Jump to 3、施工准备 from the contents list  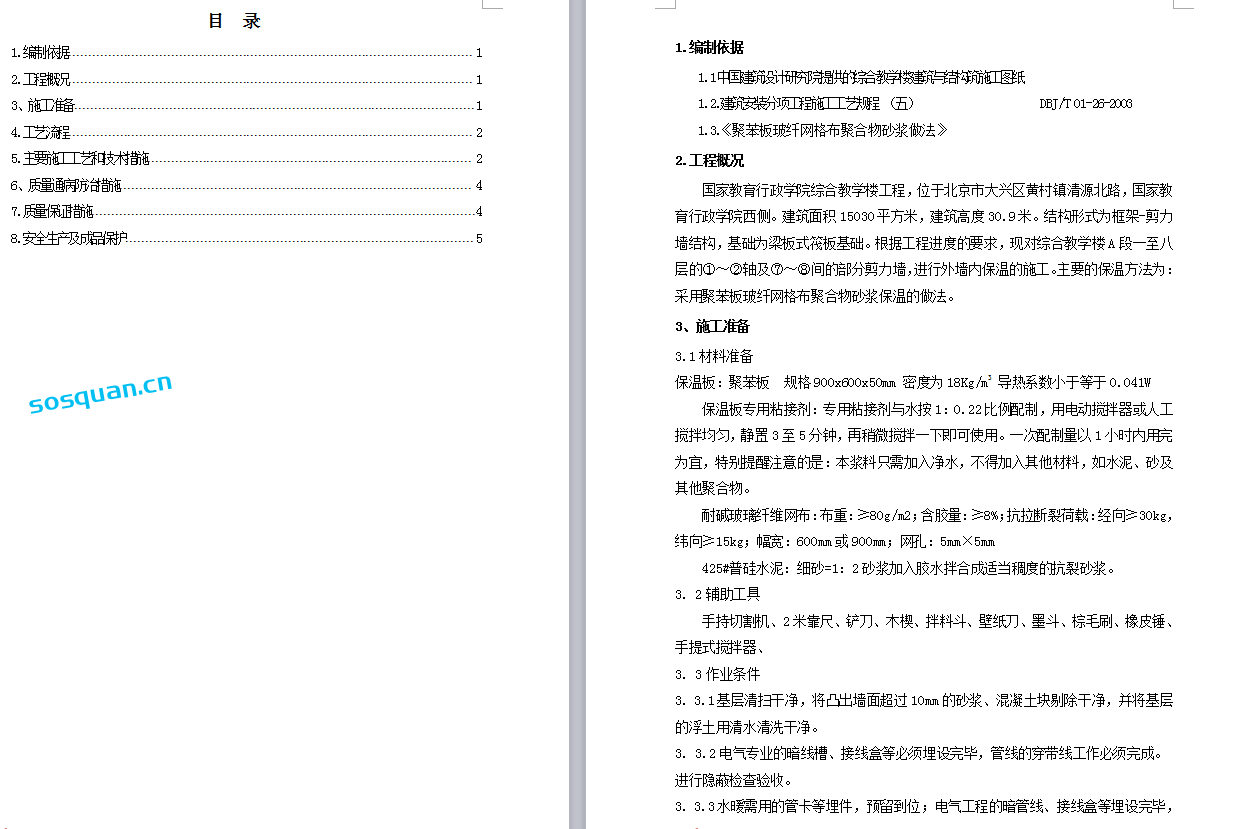pos(43,106)
